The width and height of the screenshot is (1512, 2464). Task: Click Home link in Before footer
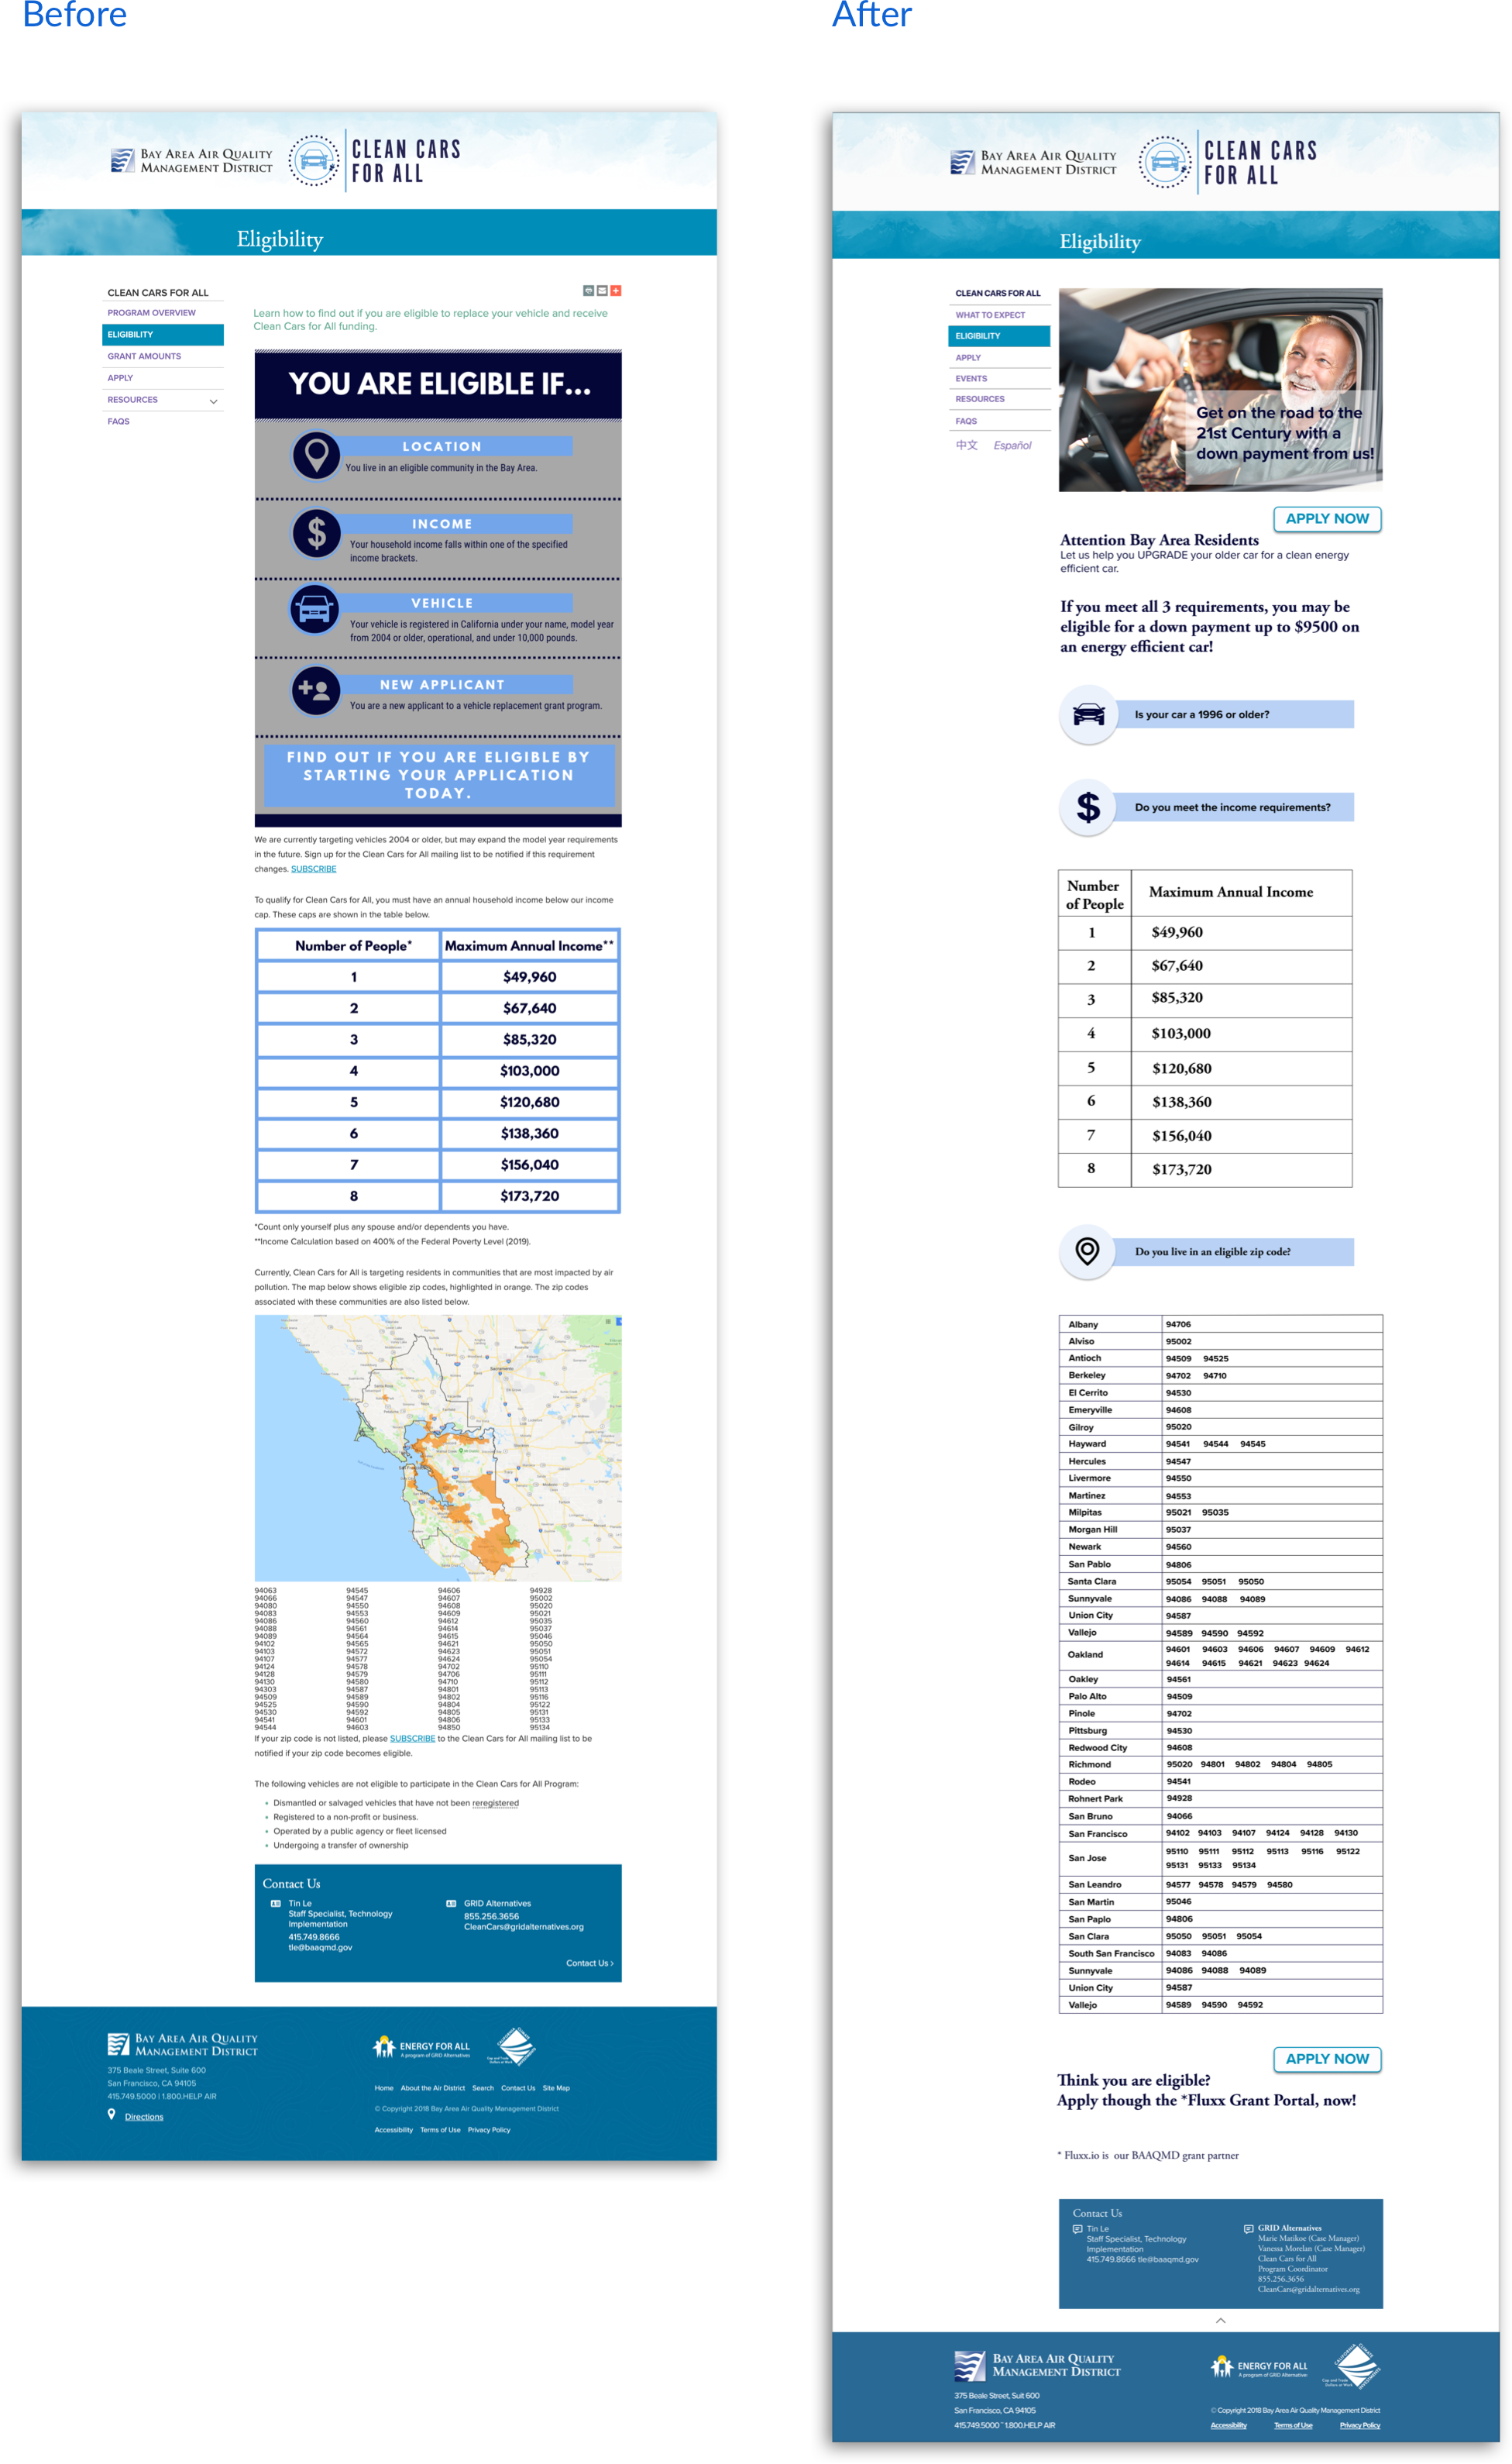(384, 2088)
